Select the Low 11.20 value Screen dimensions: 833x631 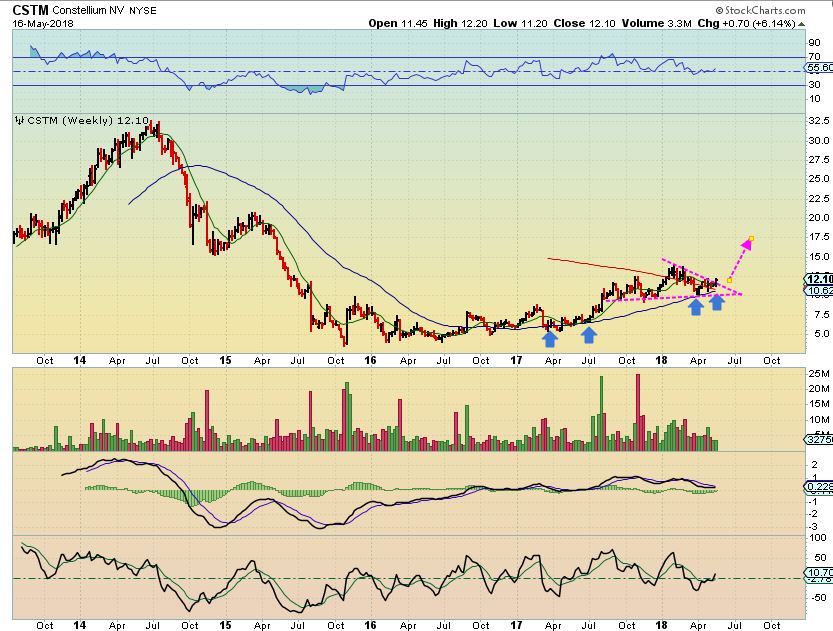tap(521, 23)
